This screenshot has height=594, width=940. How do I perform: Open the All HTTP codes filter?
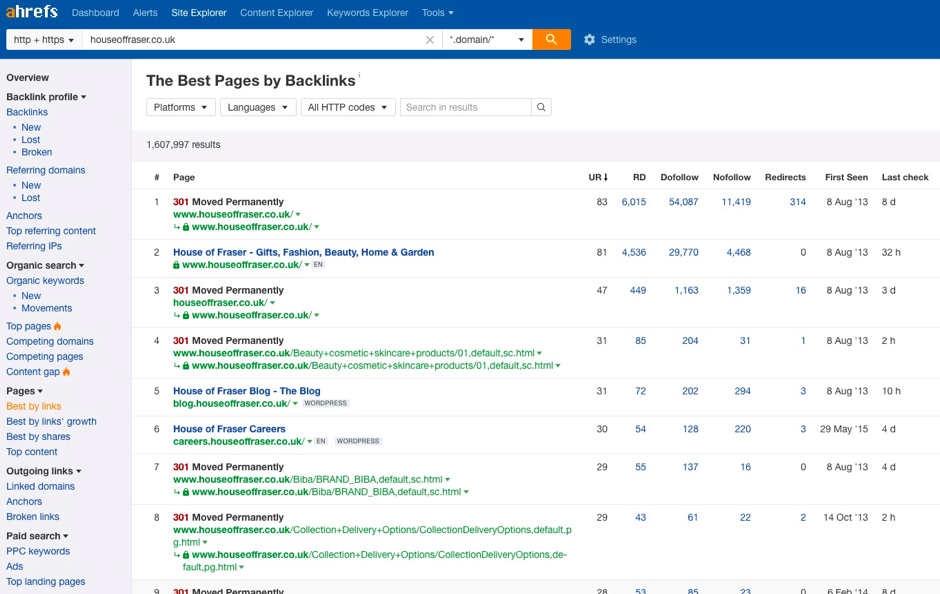click(347, 107)
